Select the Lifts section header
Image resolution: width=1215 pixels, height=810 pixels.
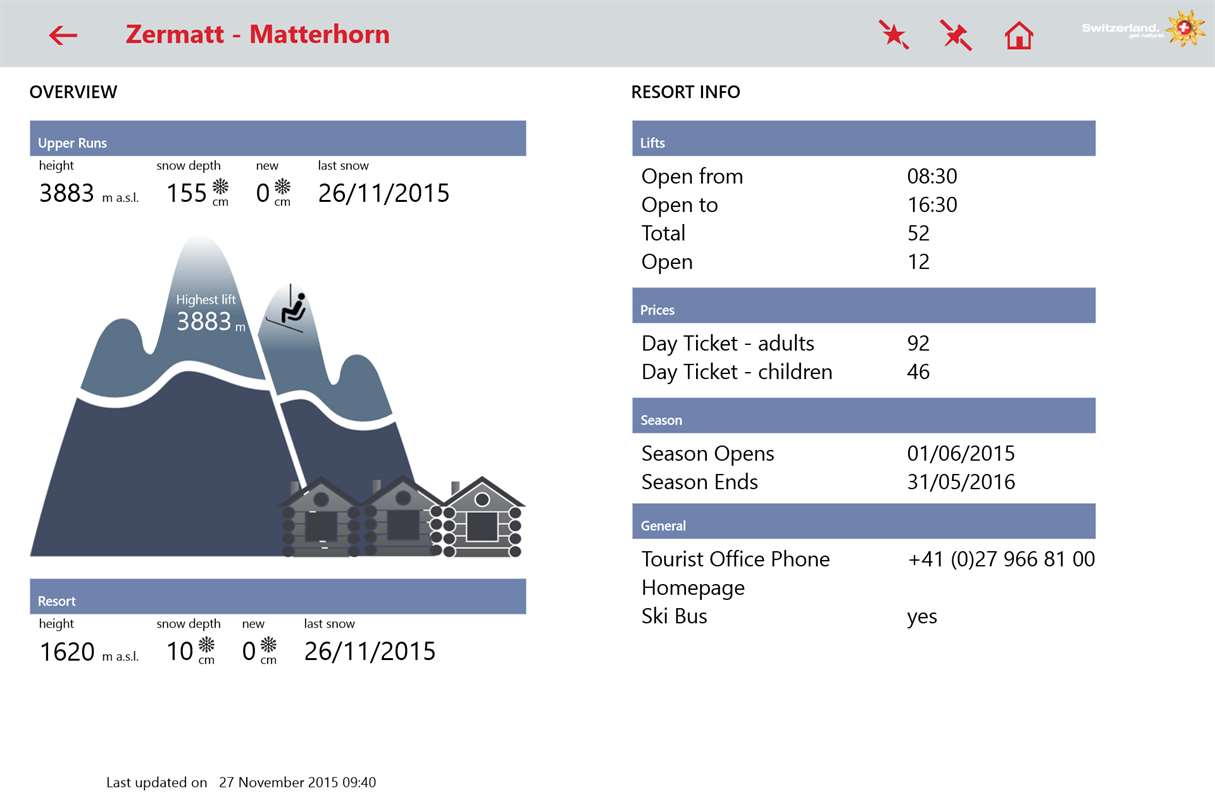tap(864, 139)
